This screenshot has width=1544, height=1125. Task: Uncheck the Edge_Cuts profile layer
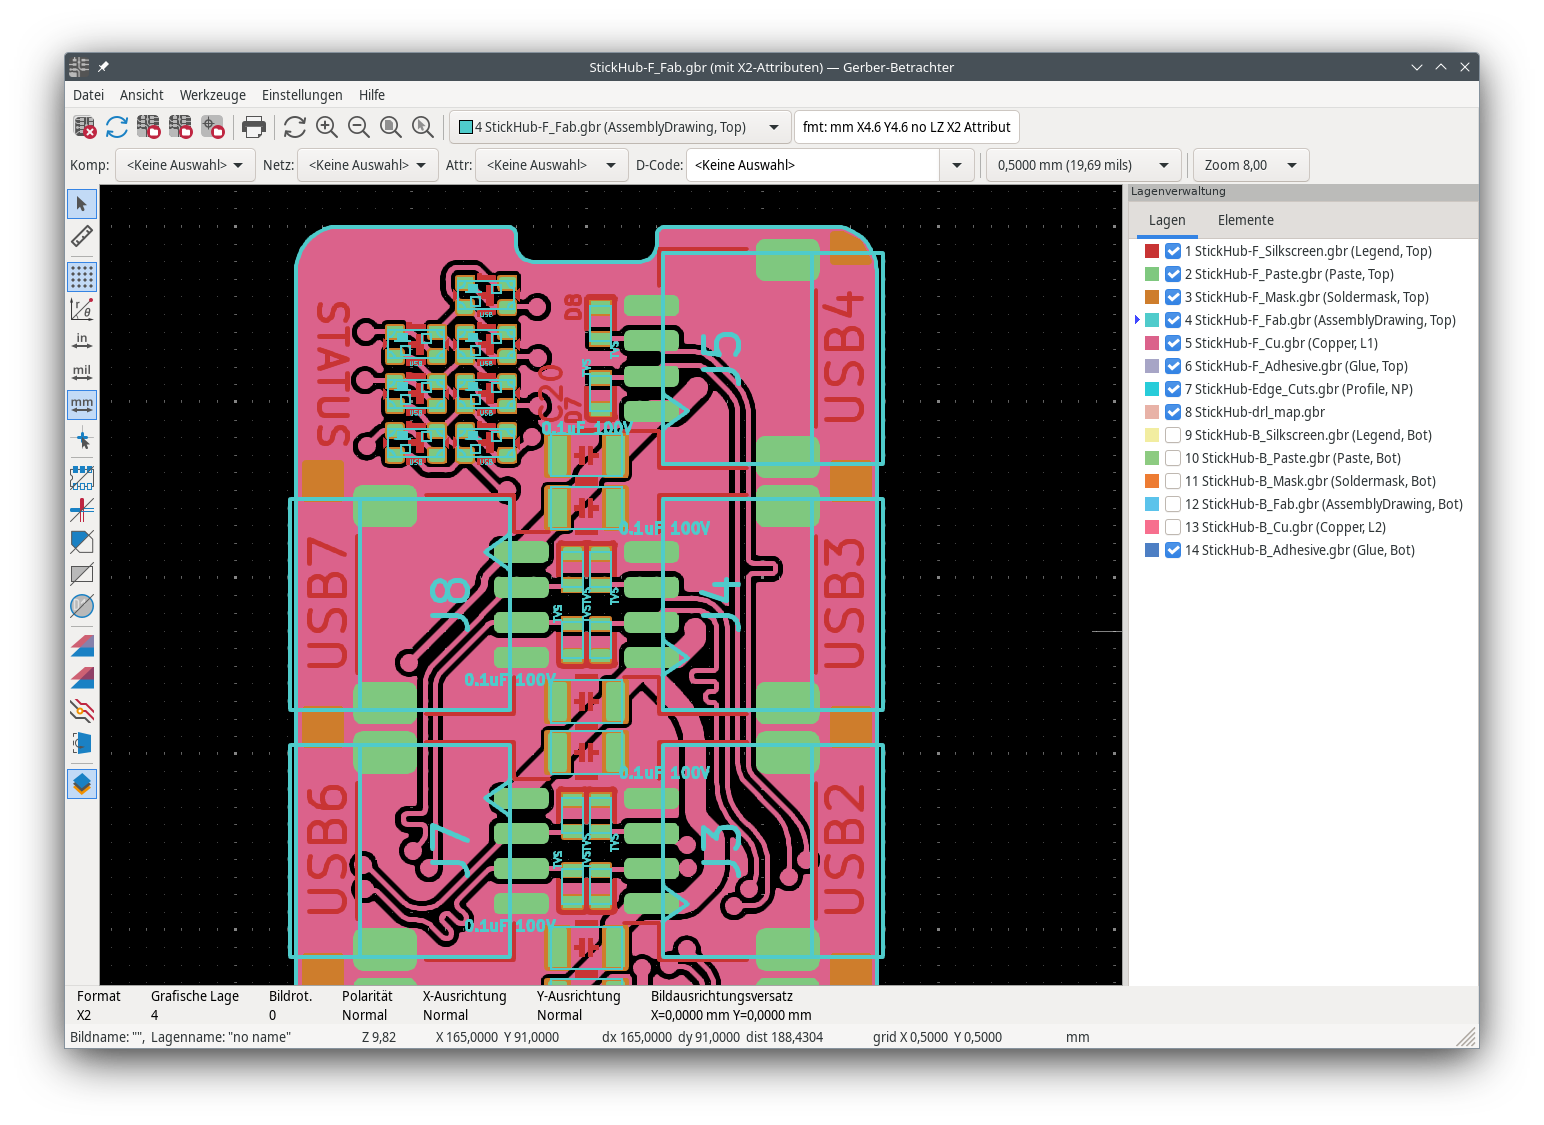[1173, 389]
